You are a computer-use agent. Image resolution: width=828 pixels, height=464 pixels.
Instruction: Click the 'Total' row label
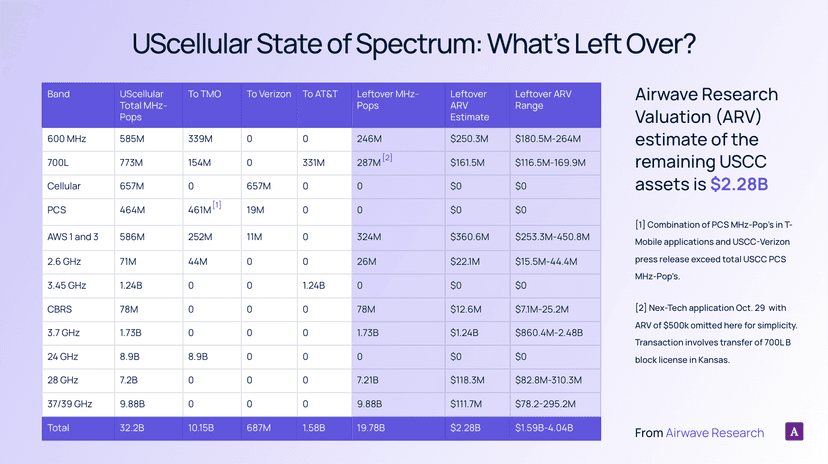click(x=59, y=427)
